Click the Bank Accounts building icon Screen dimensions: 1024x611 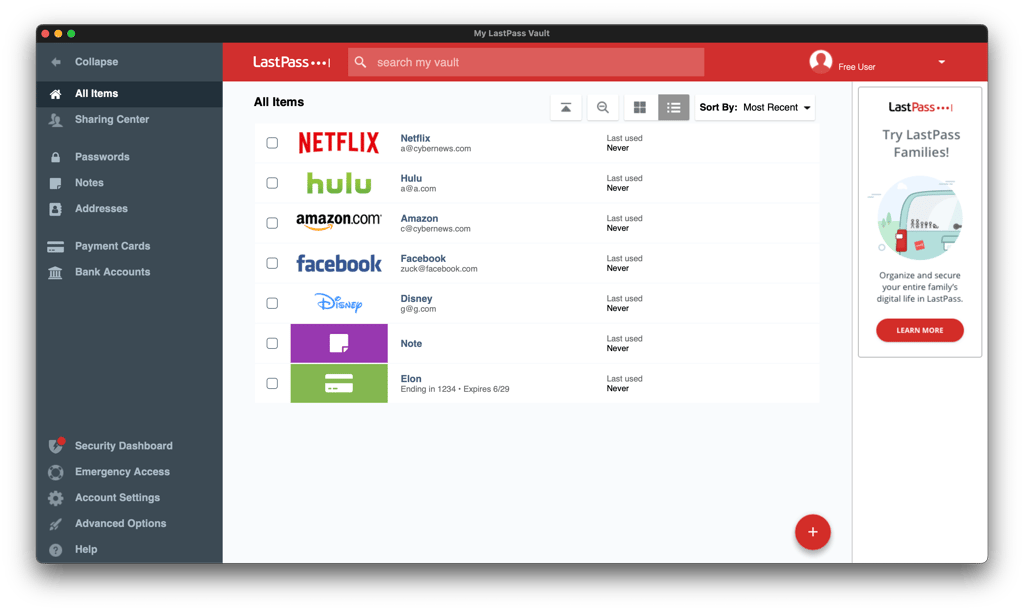(x=56, y=272)
